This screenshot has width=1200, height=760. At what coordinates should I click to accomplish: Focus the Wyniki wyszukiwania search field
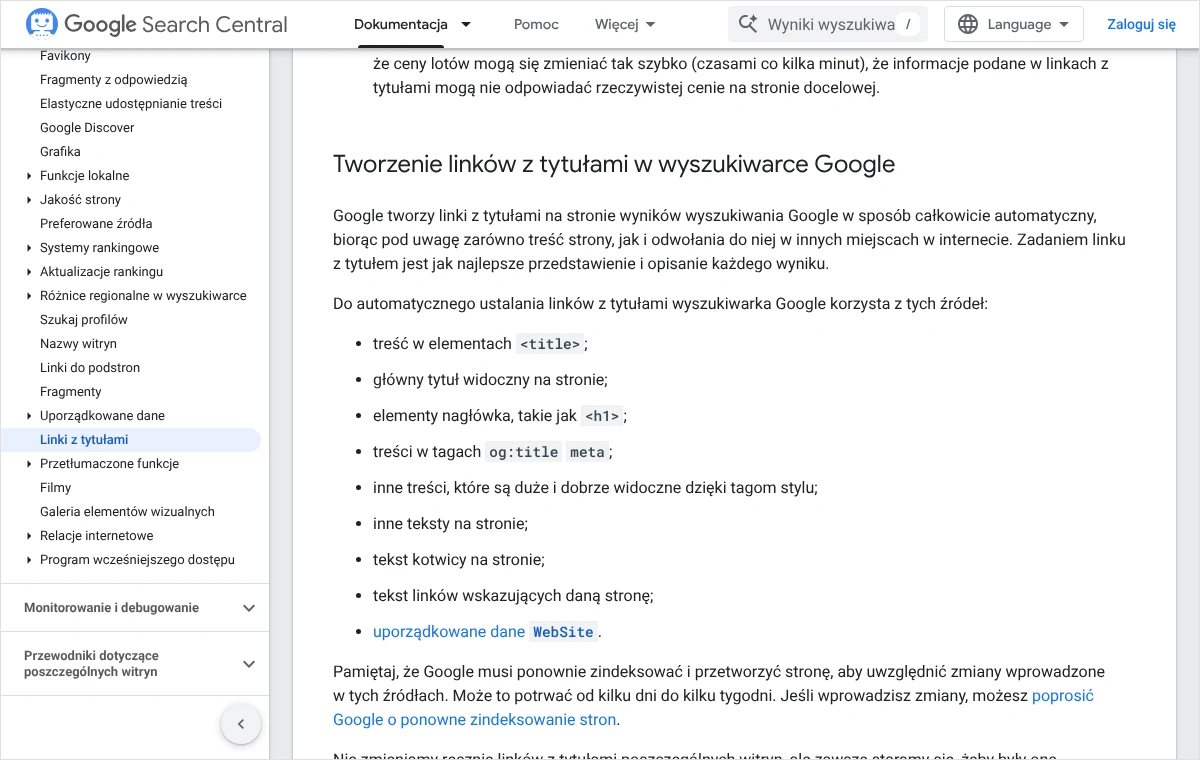(828, 24)
